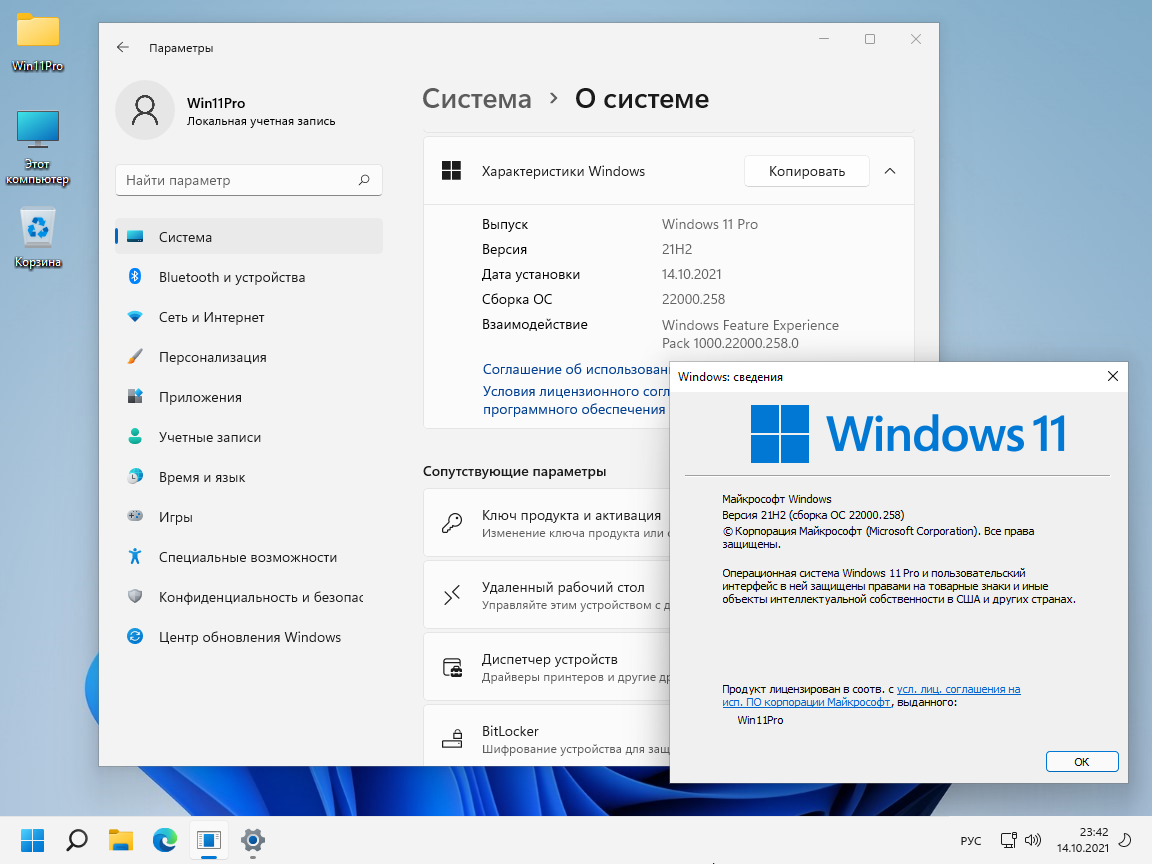The height and width of the screenshot is (864, 1152).
Task: Click the taskbar search magnifier
Action: [x=77, y=839]
